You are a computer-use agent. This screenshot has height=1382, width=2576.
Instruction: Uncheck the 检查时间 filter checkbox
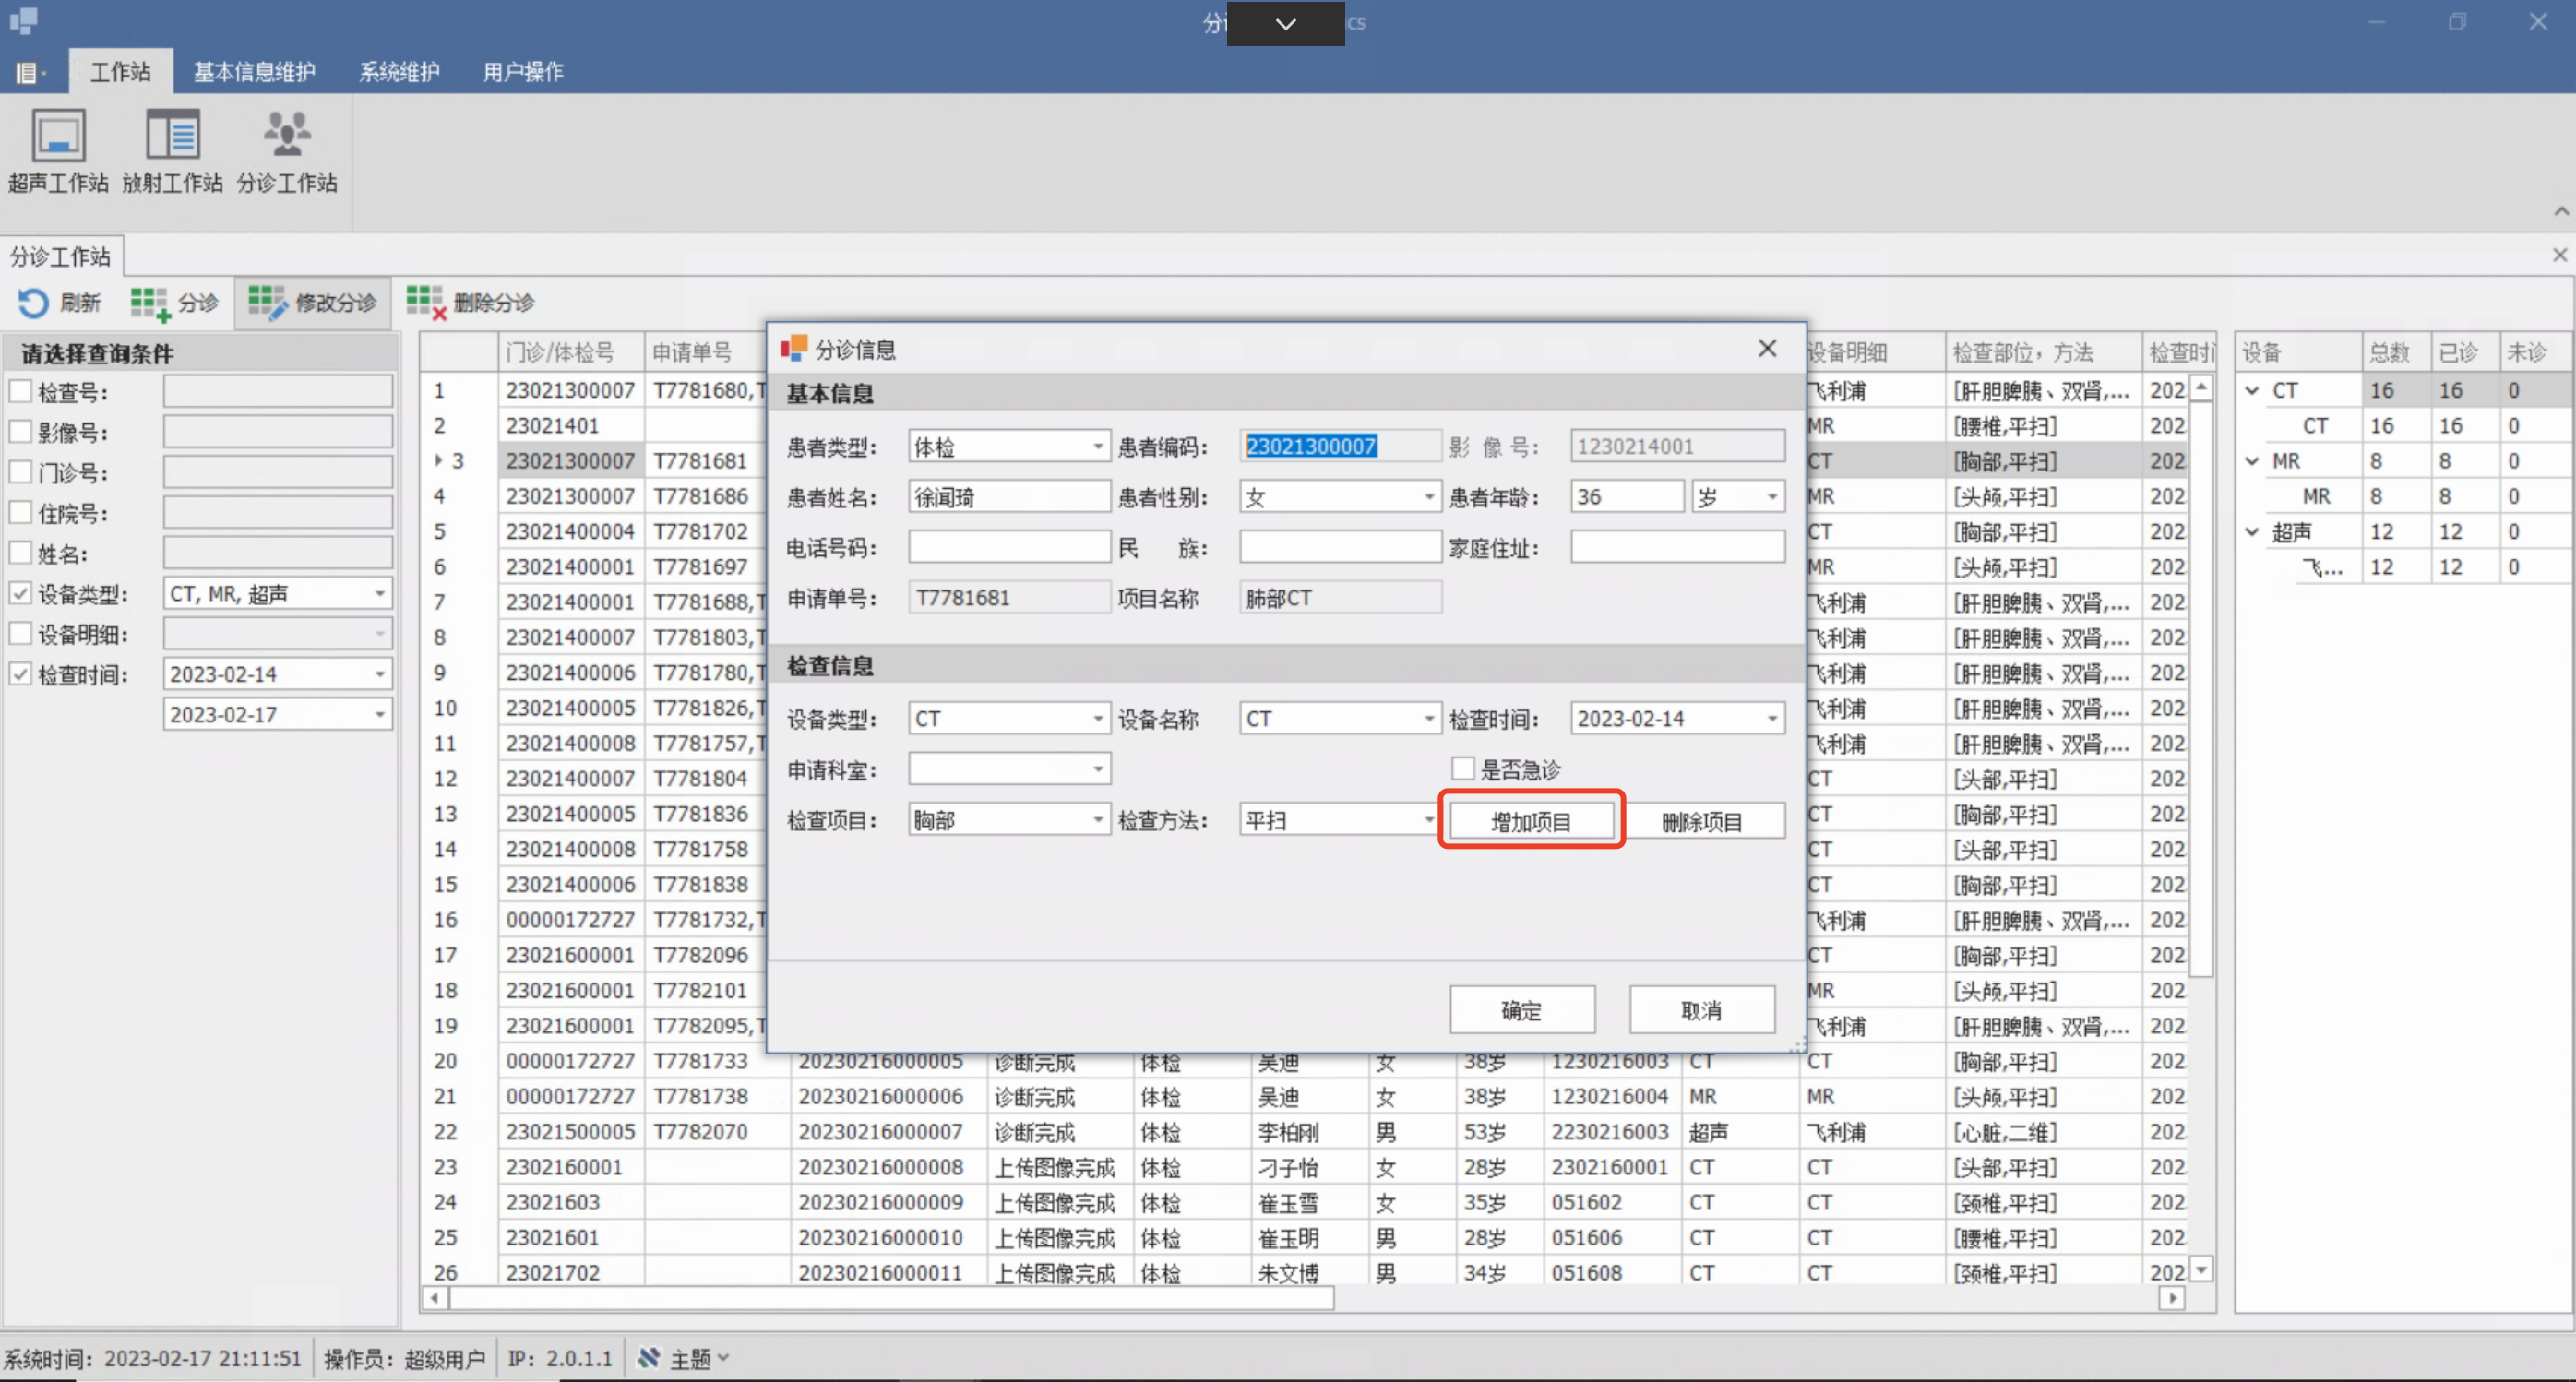pos(20,674)
